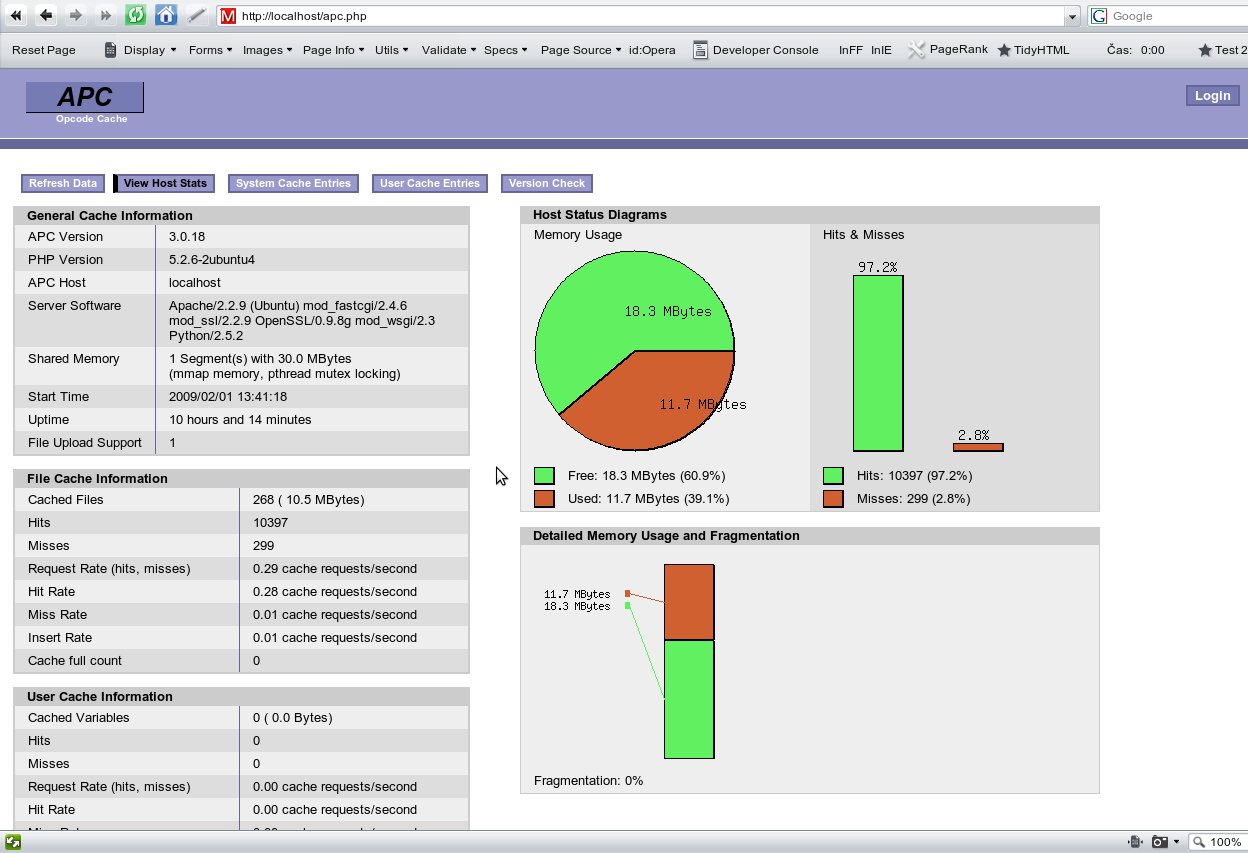Viewport: 1248px width, 853px height.
Task: Open the Page Info dropdown menu
Action: [x=361, y=50]
